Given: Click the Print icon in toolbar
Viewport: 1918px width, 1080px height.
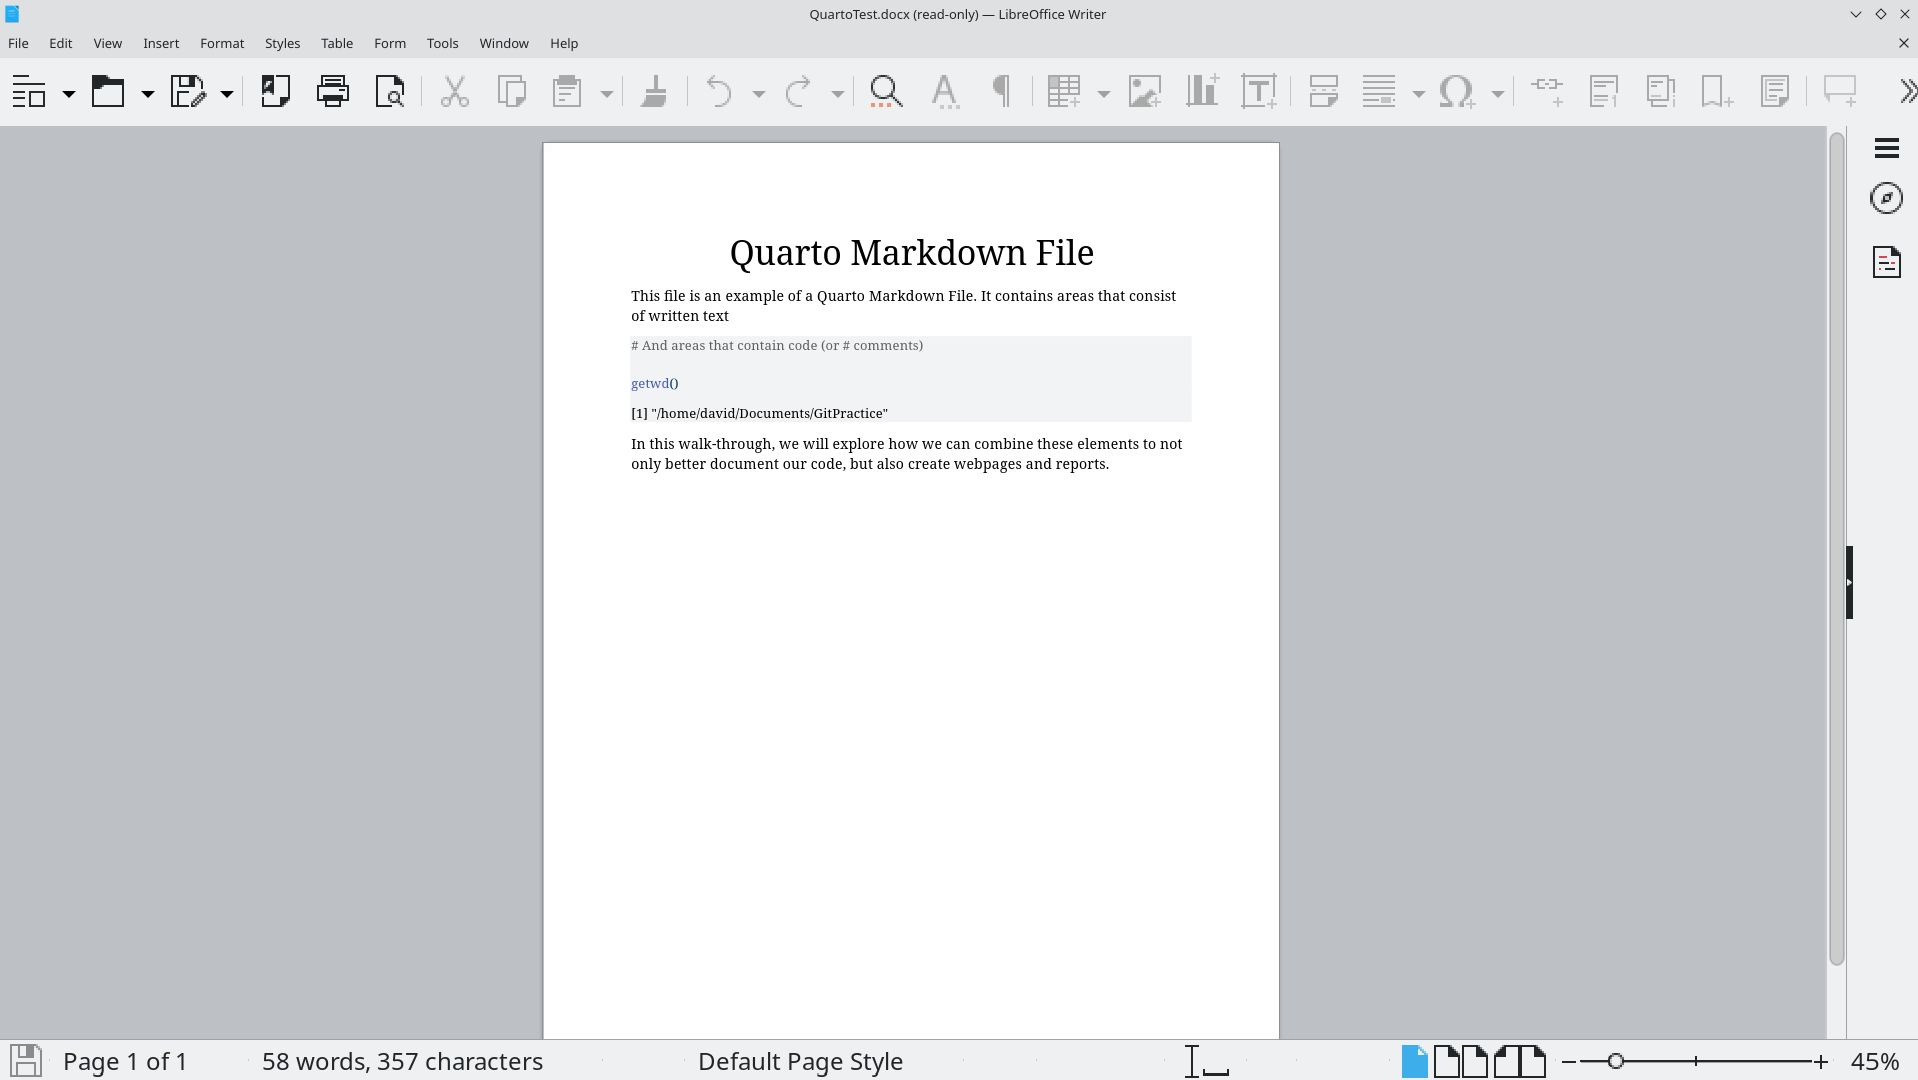Looking at the screenshot, I should 332,91.
